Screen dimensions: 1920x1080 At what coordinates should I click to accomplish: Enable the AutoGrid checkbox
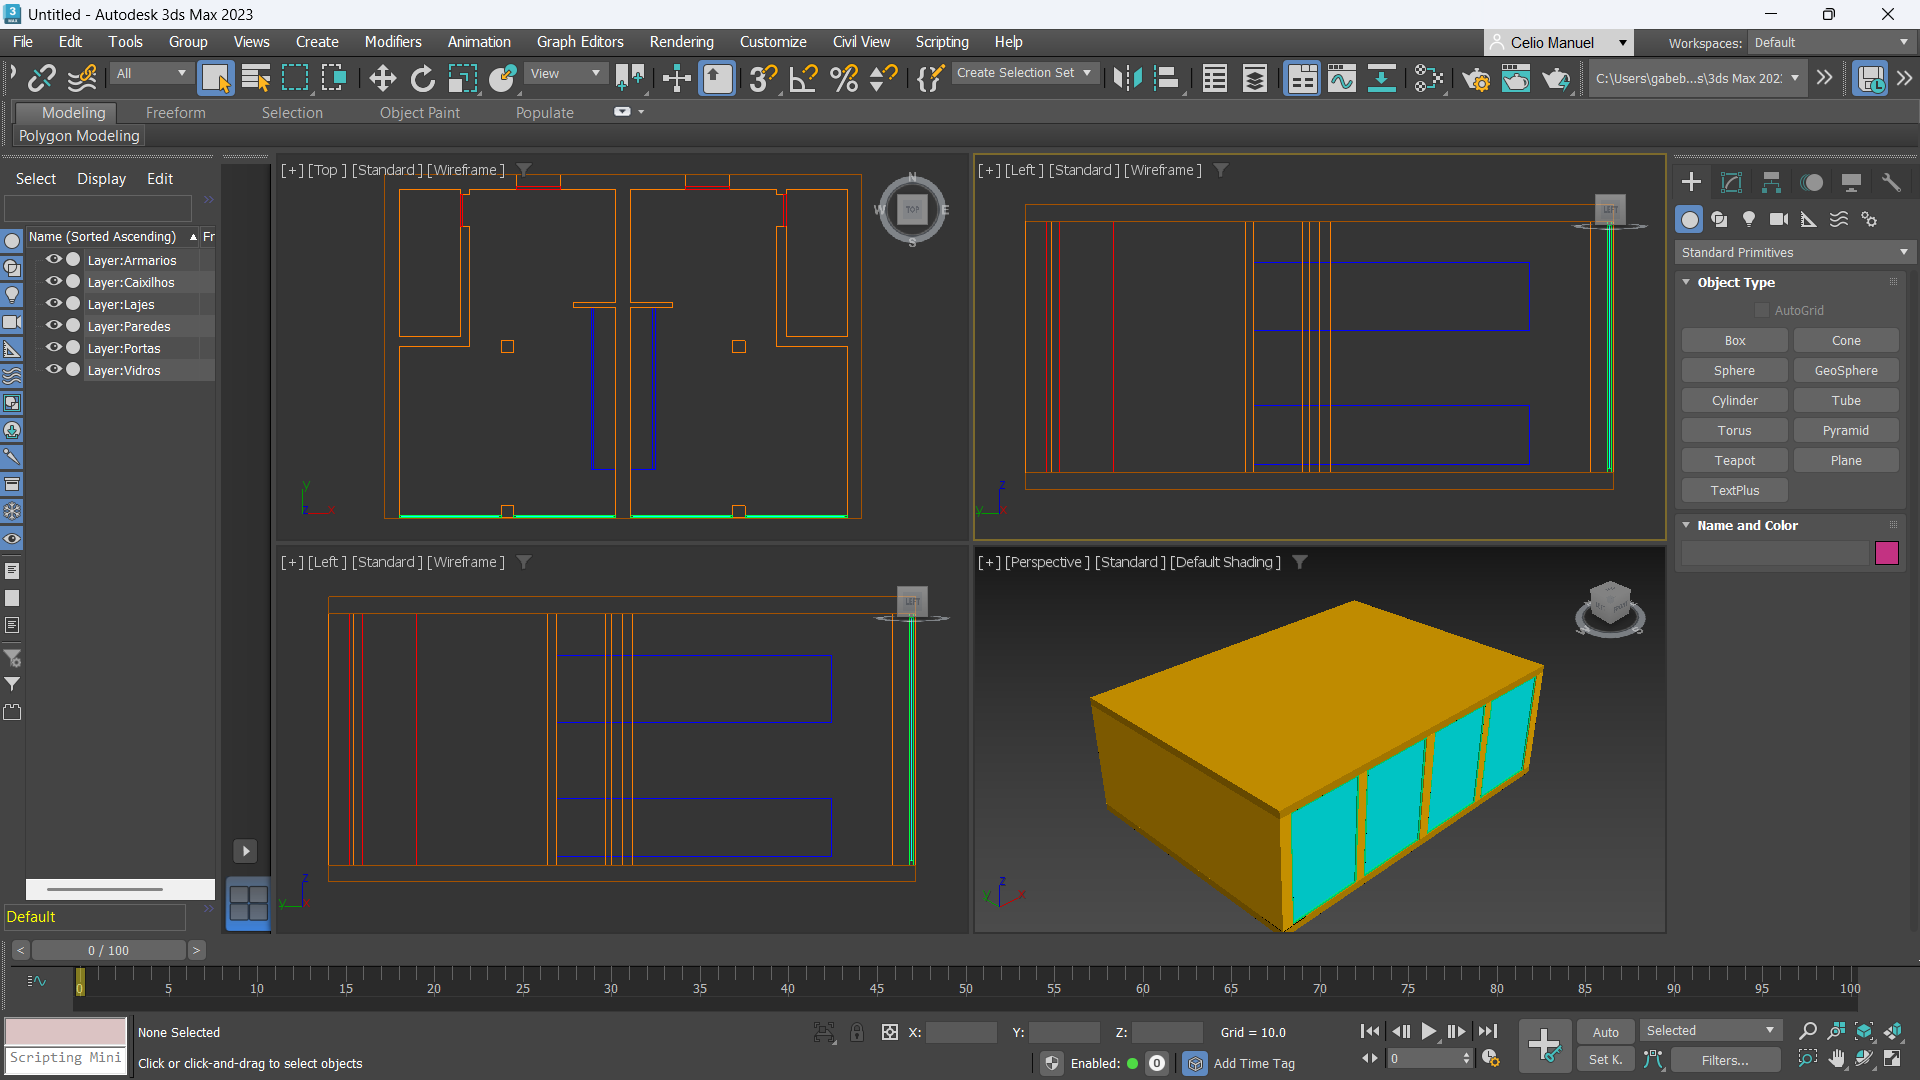click(x=1762, y=311)
